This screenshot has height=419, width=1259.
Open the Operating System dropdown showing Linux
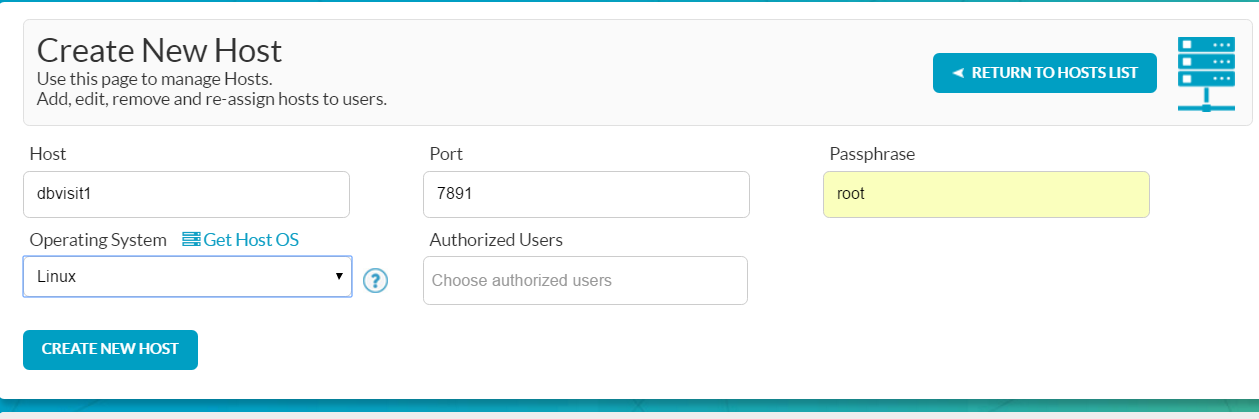[187, 276]
